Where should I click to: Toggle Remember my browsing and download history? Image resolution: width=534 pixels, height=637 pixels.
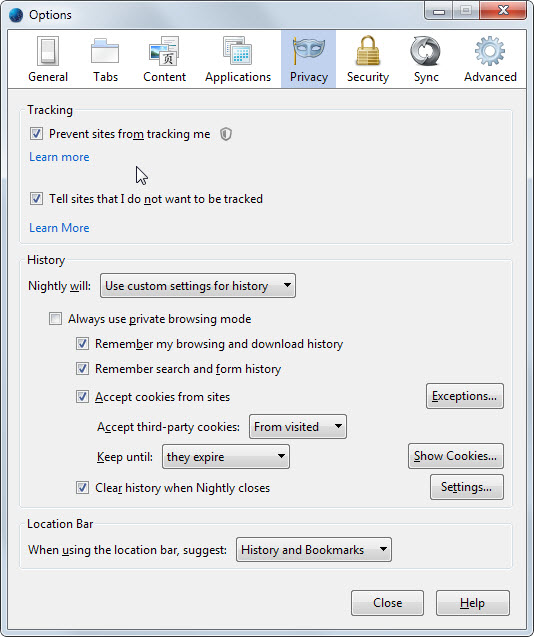point(82,344)
